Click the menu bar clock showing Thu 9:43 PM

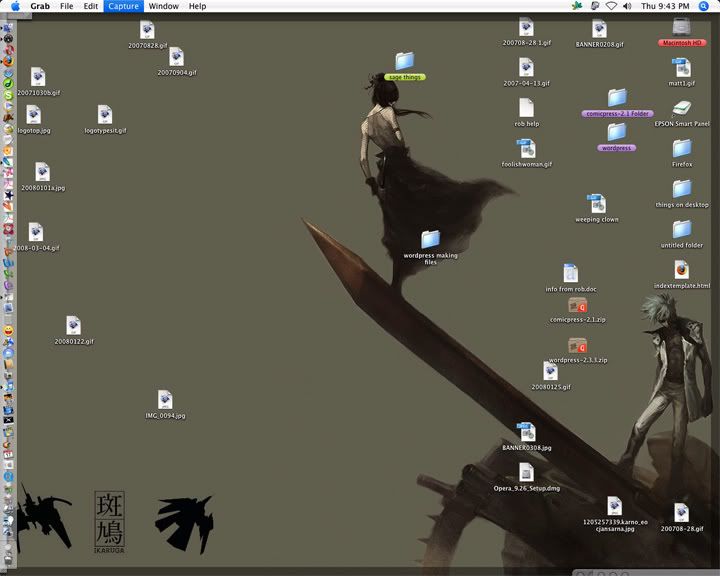(667, 6)
